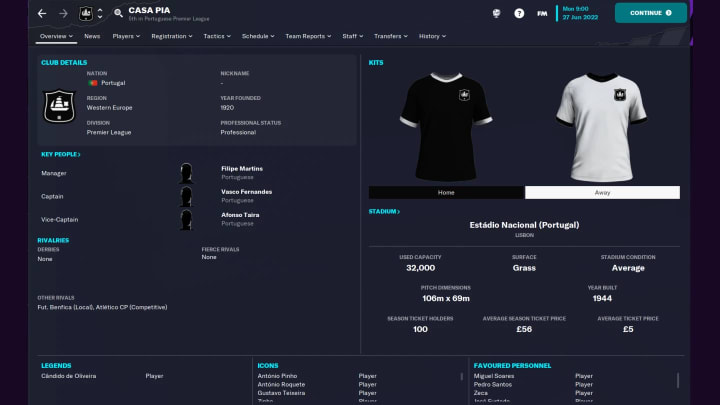The height and width of the screenshot is (405, 720).
Task: Click Gustavo Teixeira in Icons
Action: tap(281, 393)
